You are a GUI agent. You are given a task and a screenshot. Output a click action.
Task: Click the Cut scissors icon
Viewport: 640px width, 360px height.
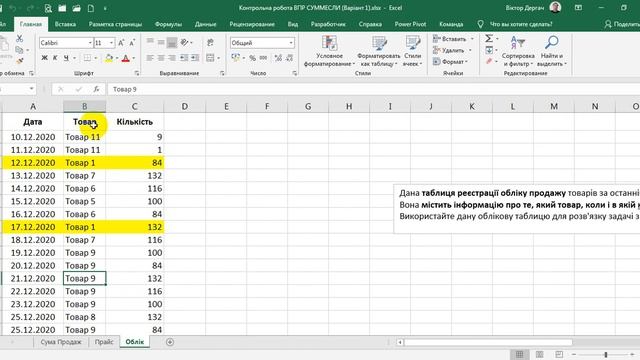point(19,39)
